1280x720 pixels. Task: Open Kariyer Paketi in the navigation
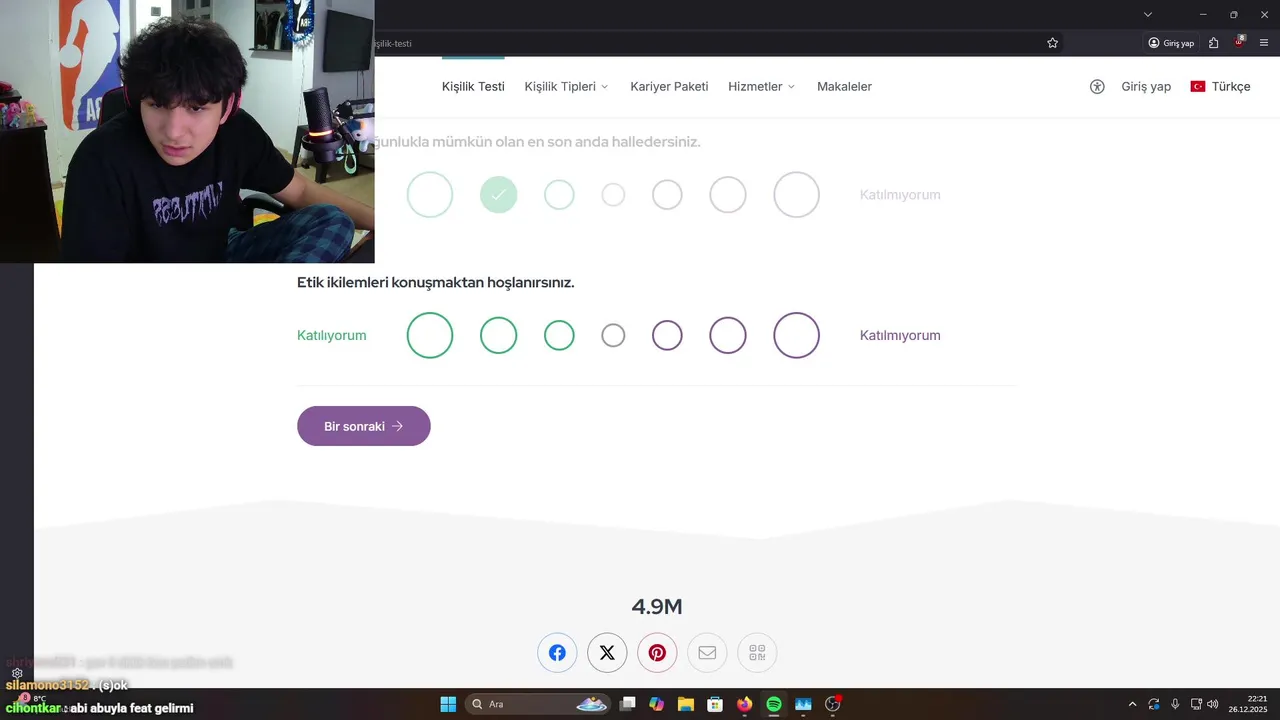pyautogui.click(x=669, y=87)
